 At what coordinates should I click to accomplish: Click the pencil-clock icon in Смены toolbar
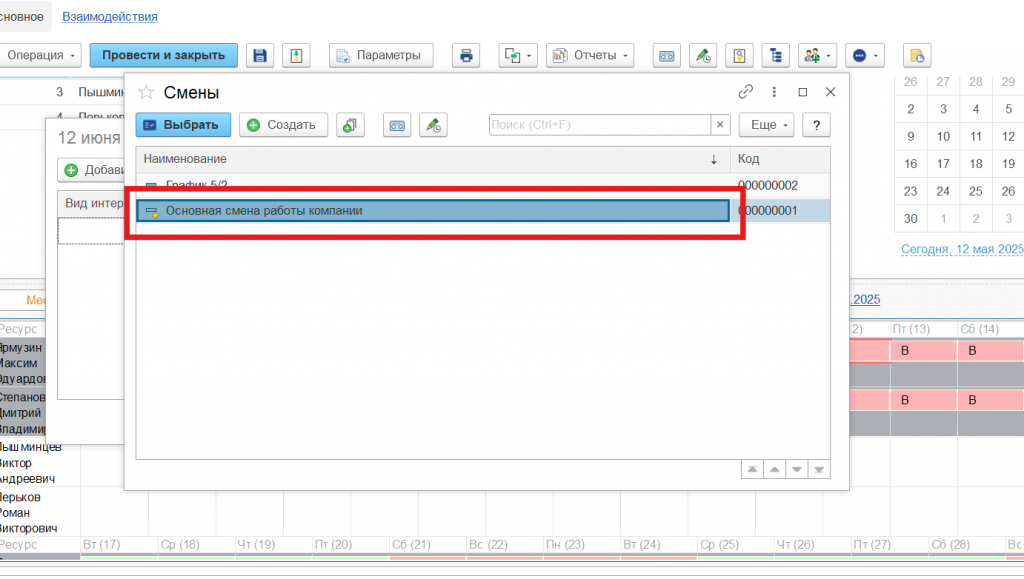point(433,125)
